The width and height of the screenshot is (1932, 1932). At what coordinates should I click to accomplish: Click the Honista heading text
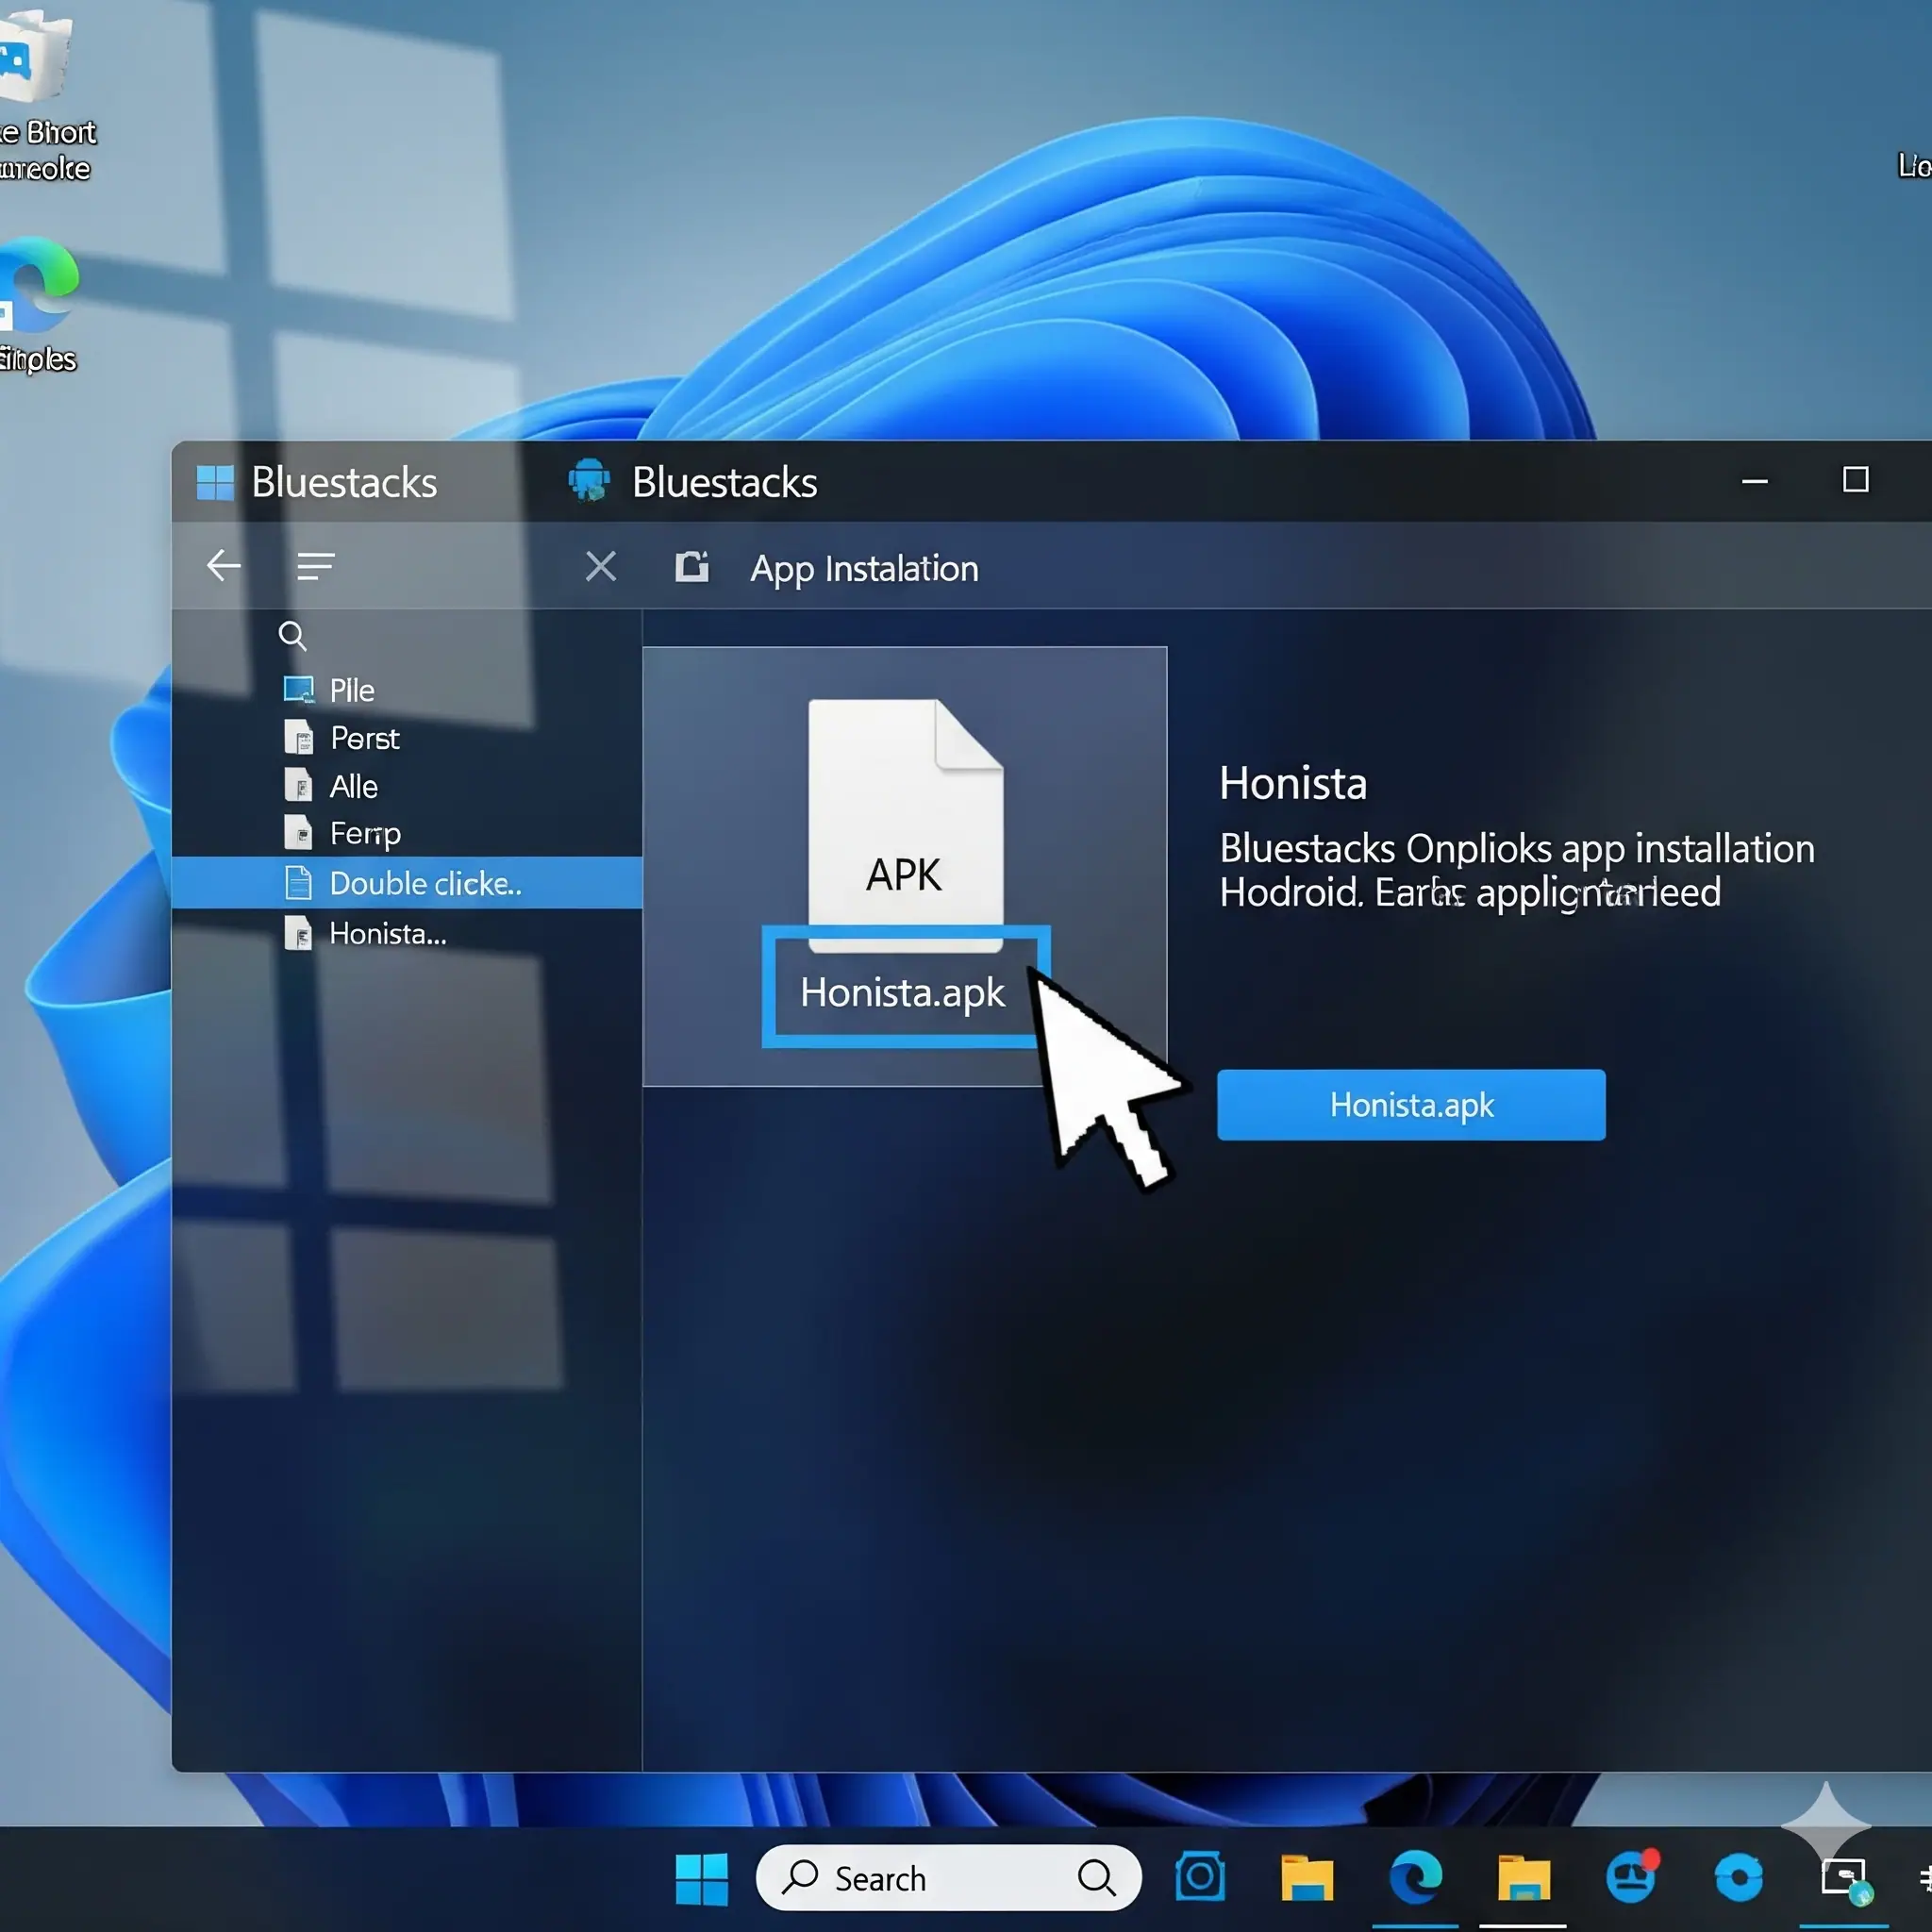(1293, 783)
